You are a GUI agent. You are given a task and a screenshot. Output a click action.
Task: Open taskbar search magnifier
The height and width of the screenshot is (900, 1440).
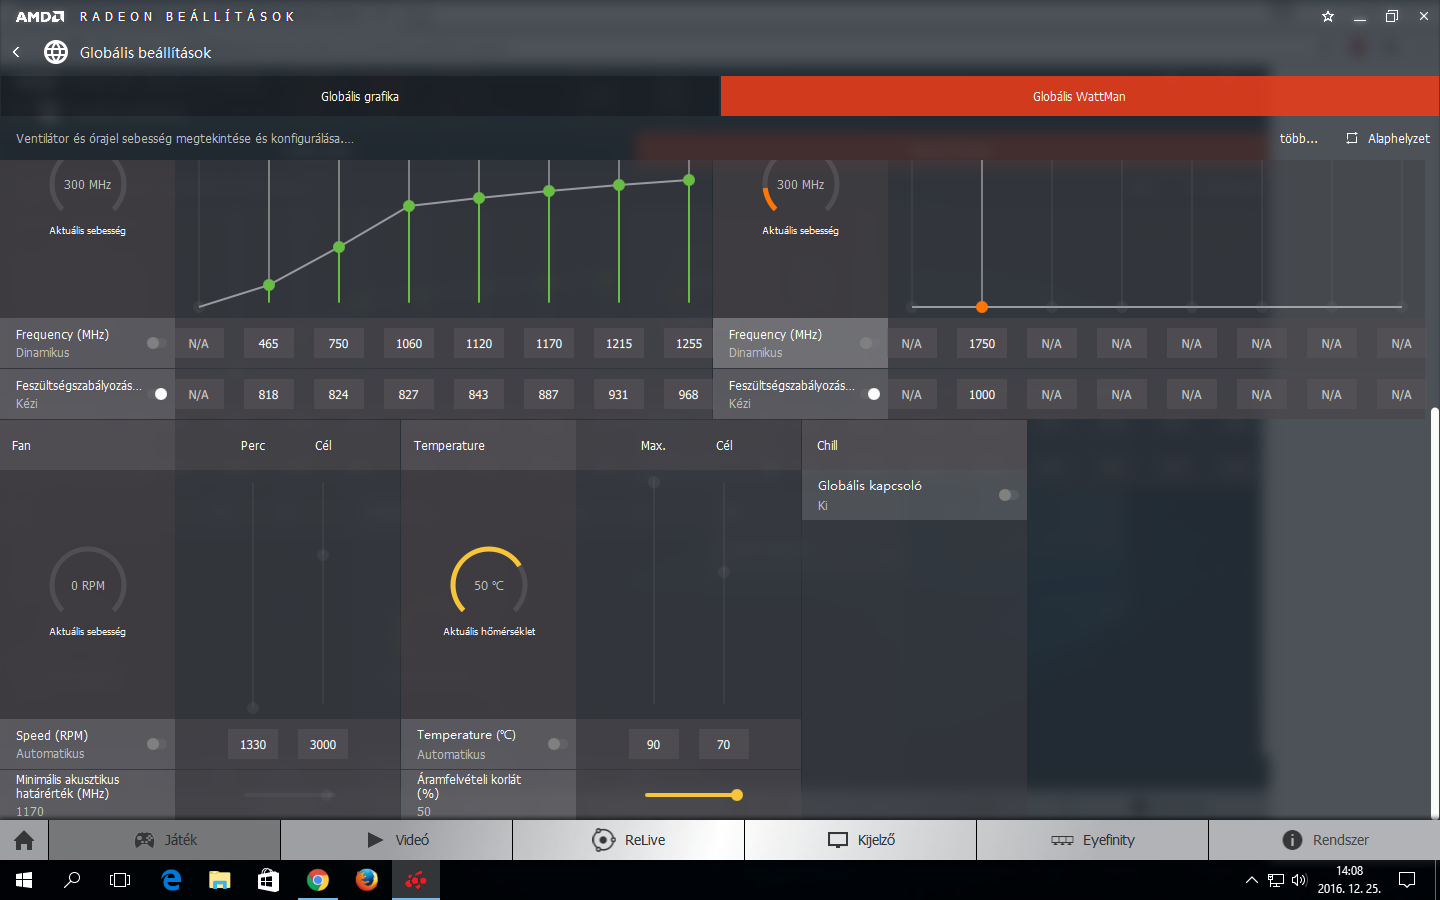coord(72,880)
